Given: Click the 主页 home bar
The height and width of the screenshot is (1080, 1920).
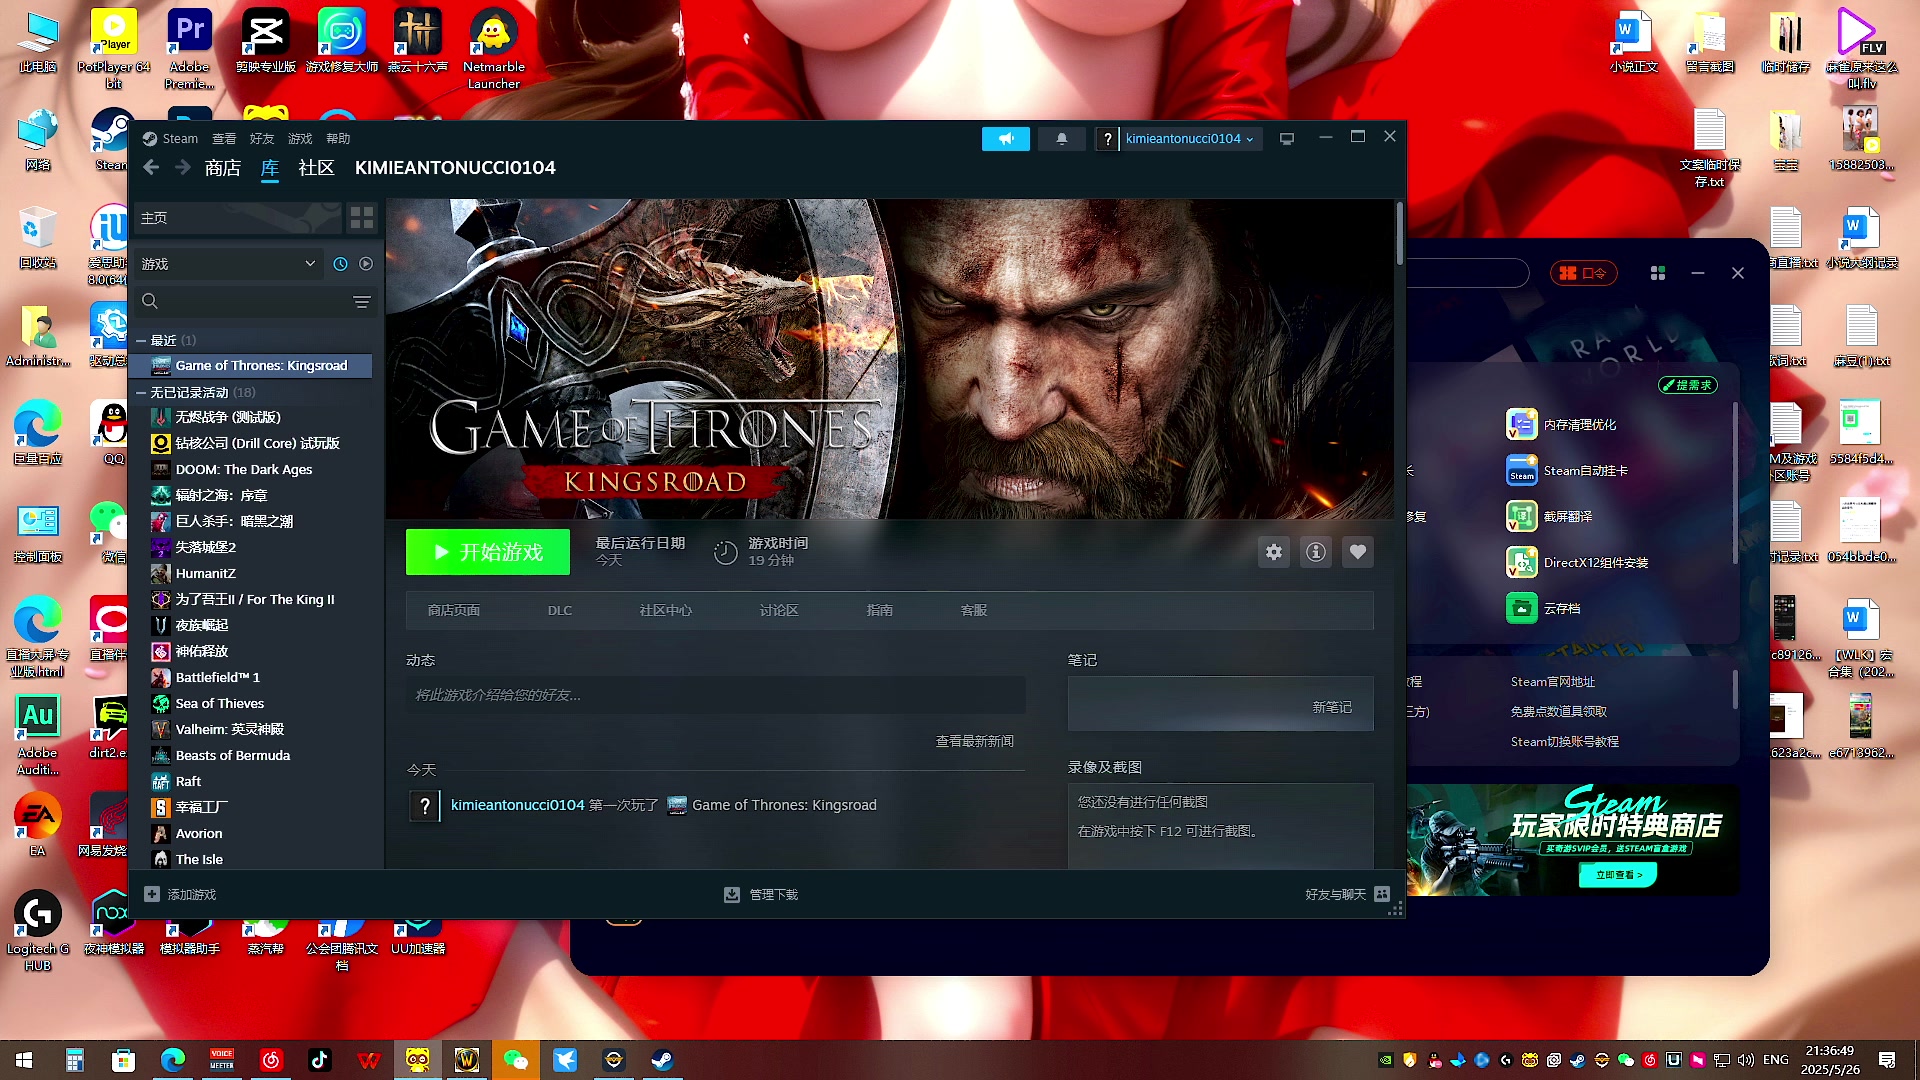Looking at the screenshot, I should [x=238, y=217].
